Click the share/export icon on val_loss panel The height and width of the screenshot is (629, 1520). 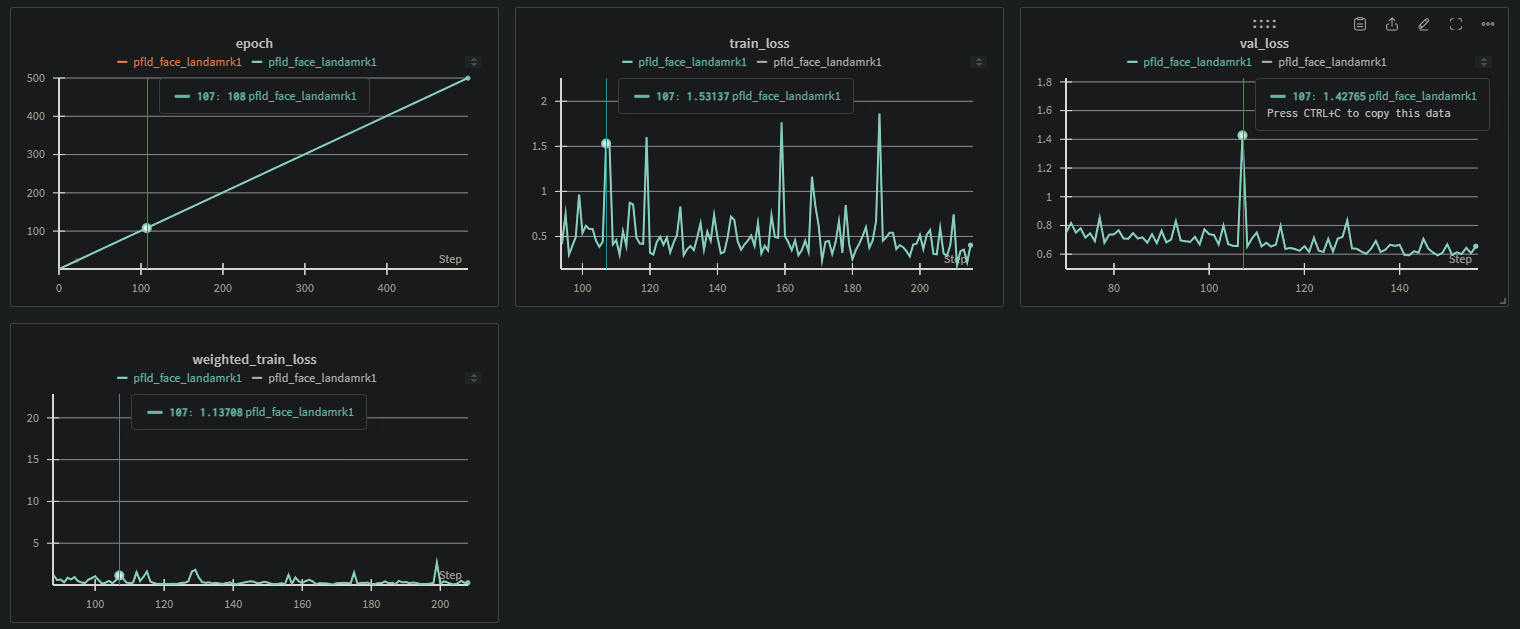pos(1392,24)
